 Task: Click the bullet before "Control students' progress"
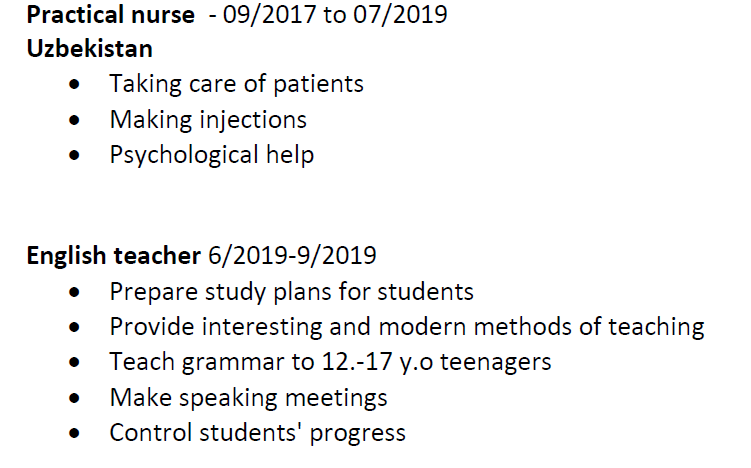point(76,434)
